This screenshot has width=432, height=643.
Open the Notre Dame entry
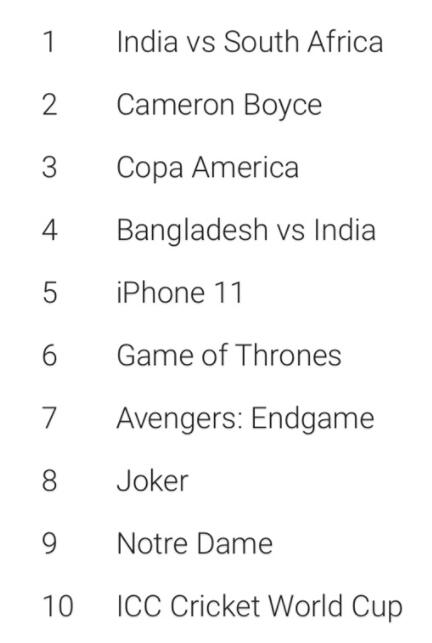[x=195, y=543]
